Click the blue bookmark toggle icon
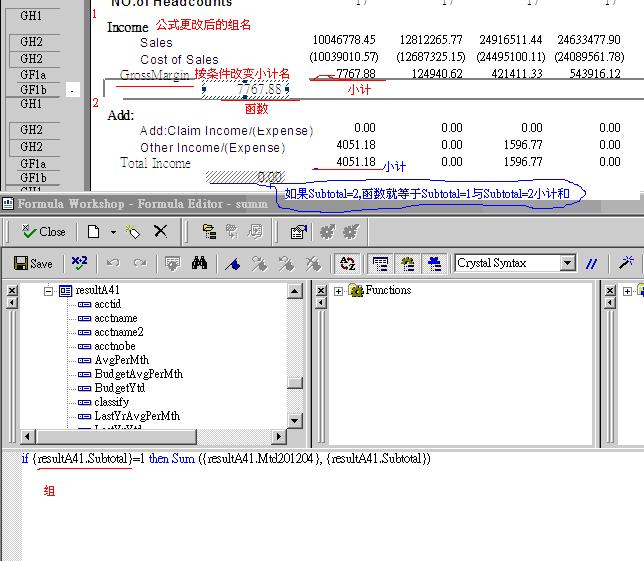The width and height of the screenshot is (644, 561). [233, 264]
